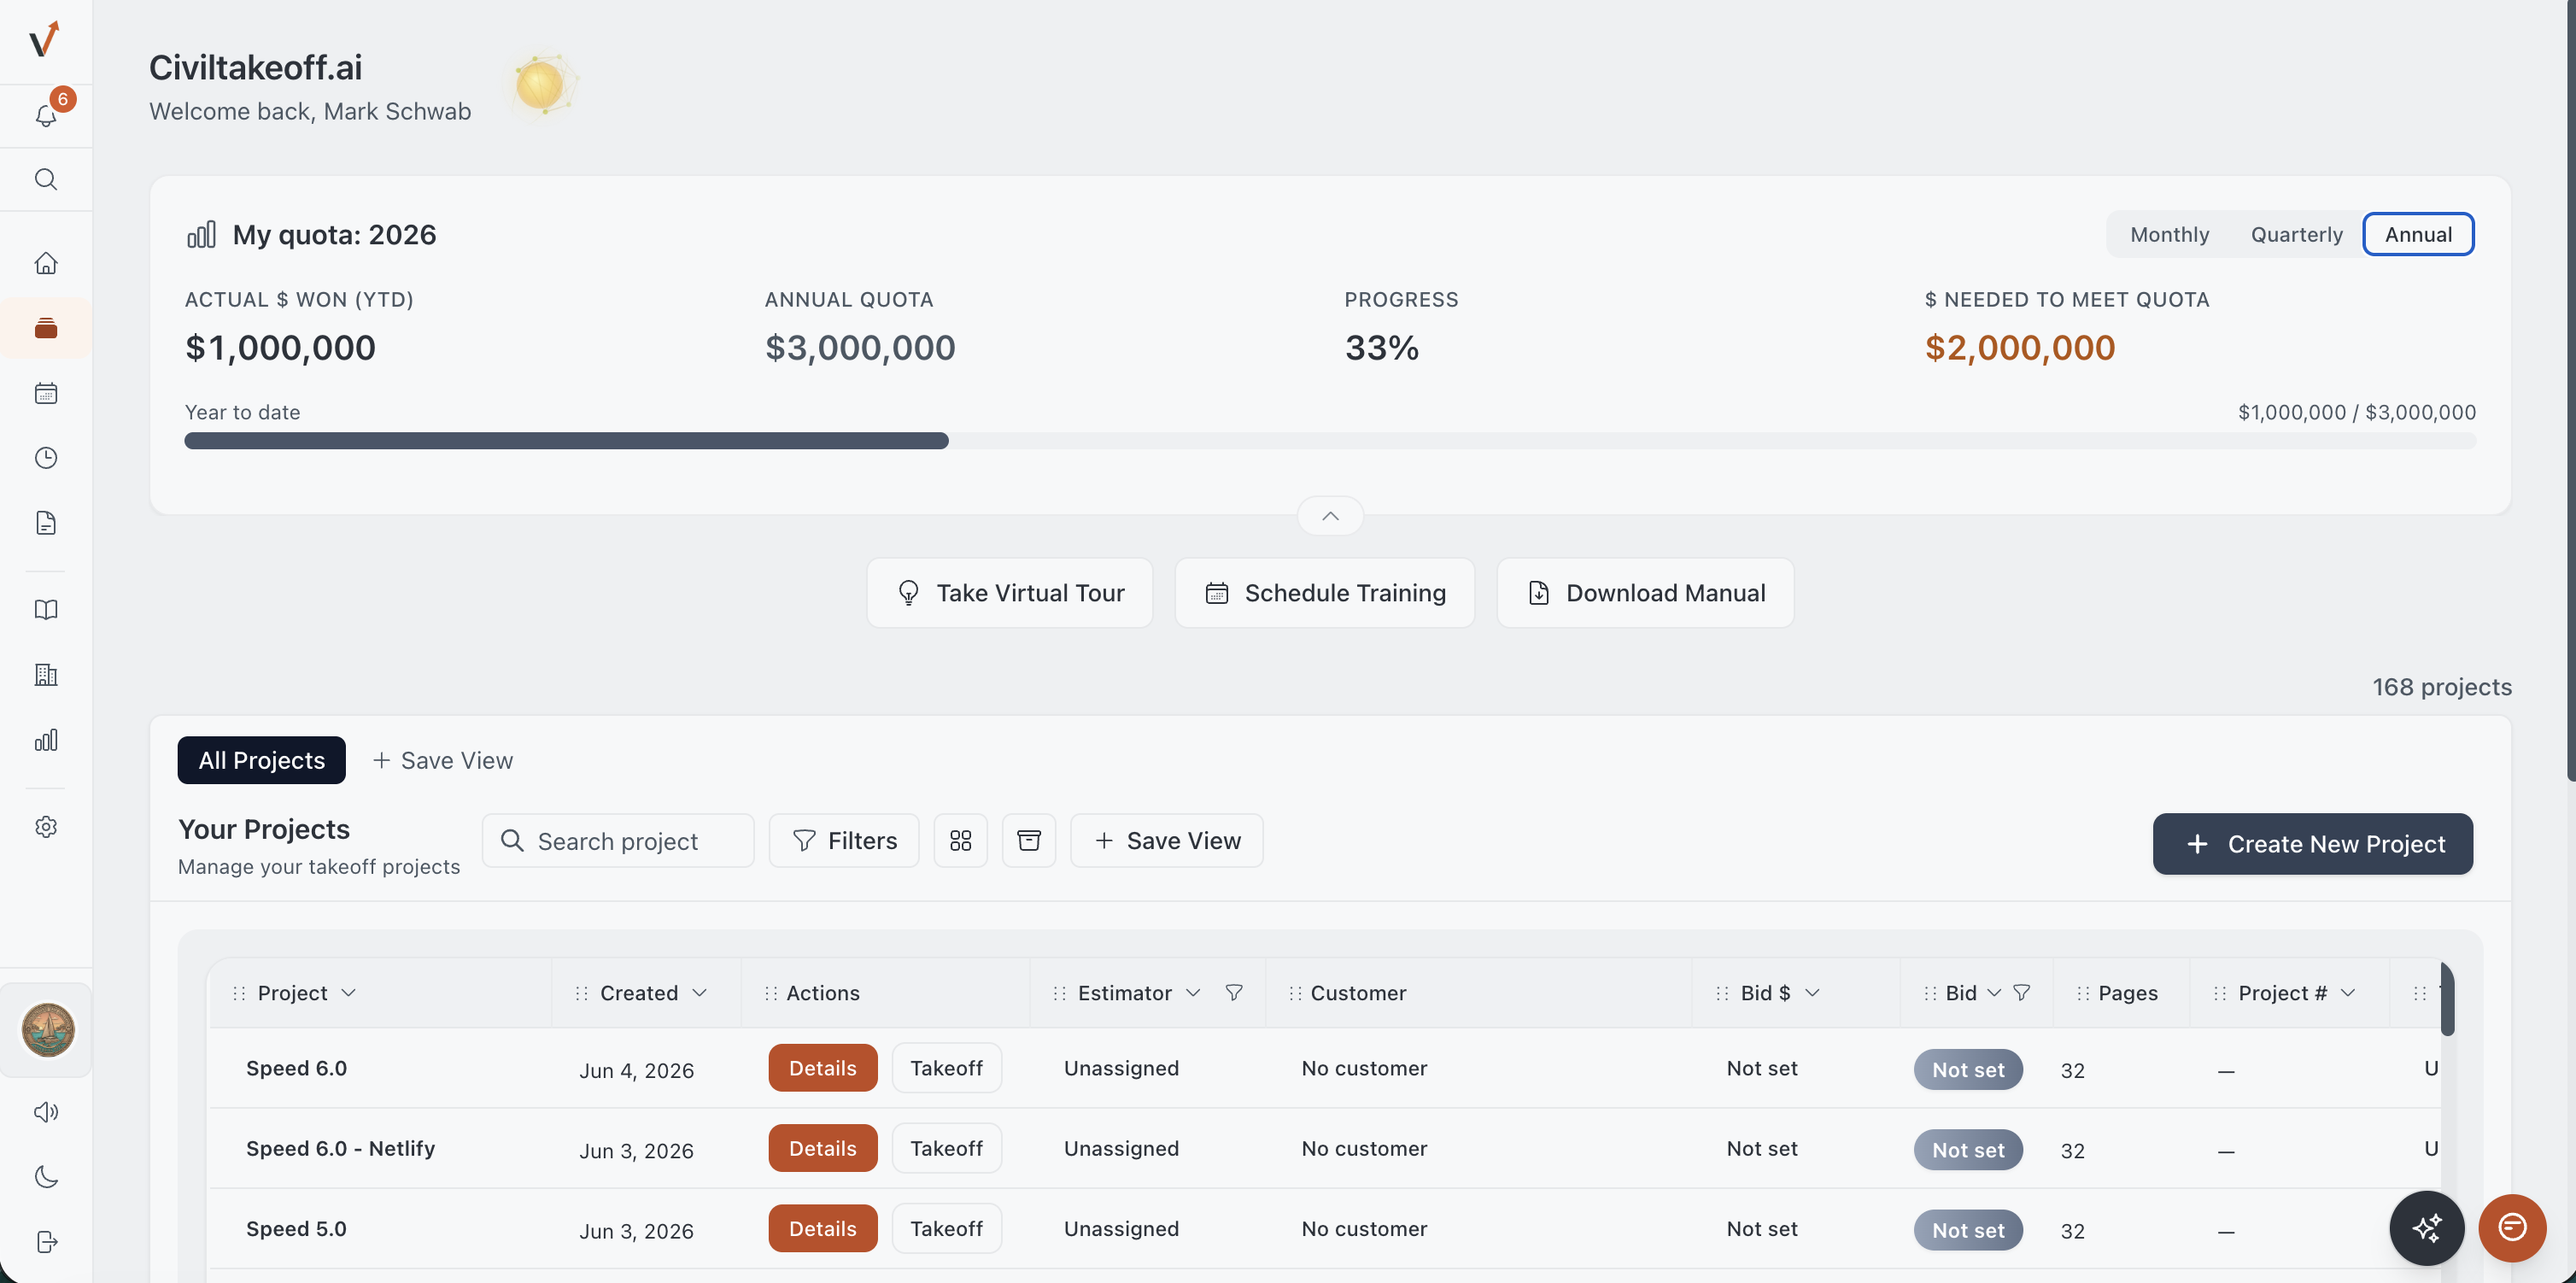
Task: Select the Quarterly quota period
Action: (x=2296, y=234)
